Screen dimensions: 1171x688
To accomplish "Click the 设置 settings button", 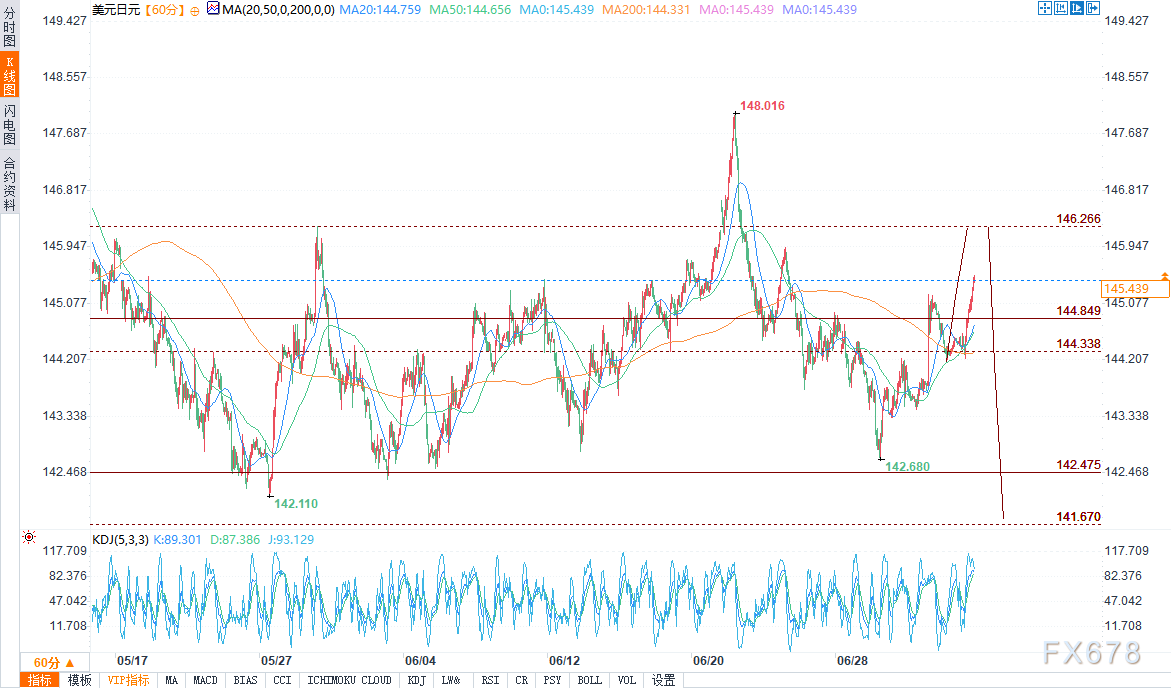I will coord(663,680).
